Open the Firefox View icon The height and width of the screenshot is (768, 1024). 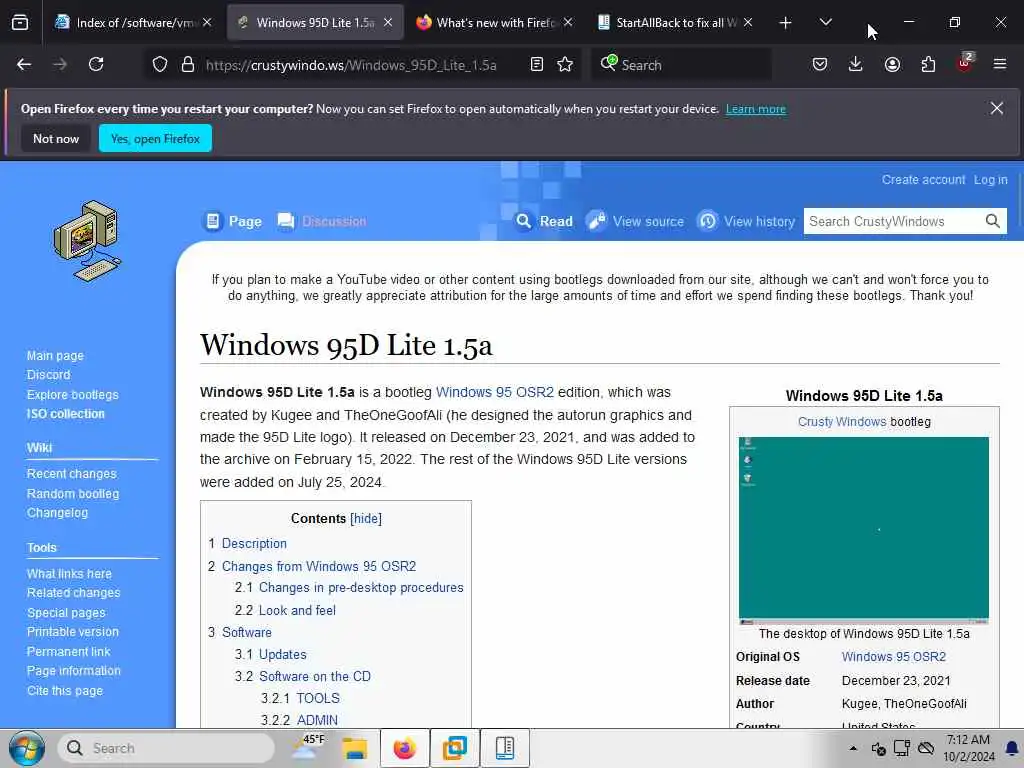coord(20,23)
